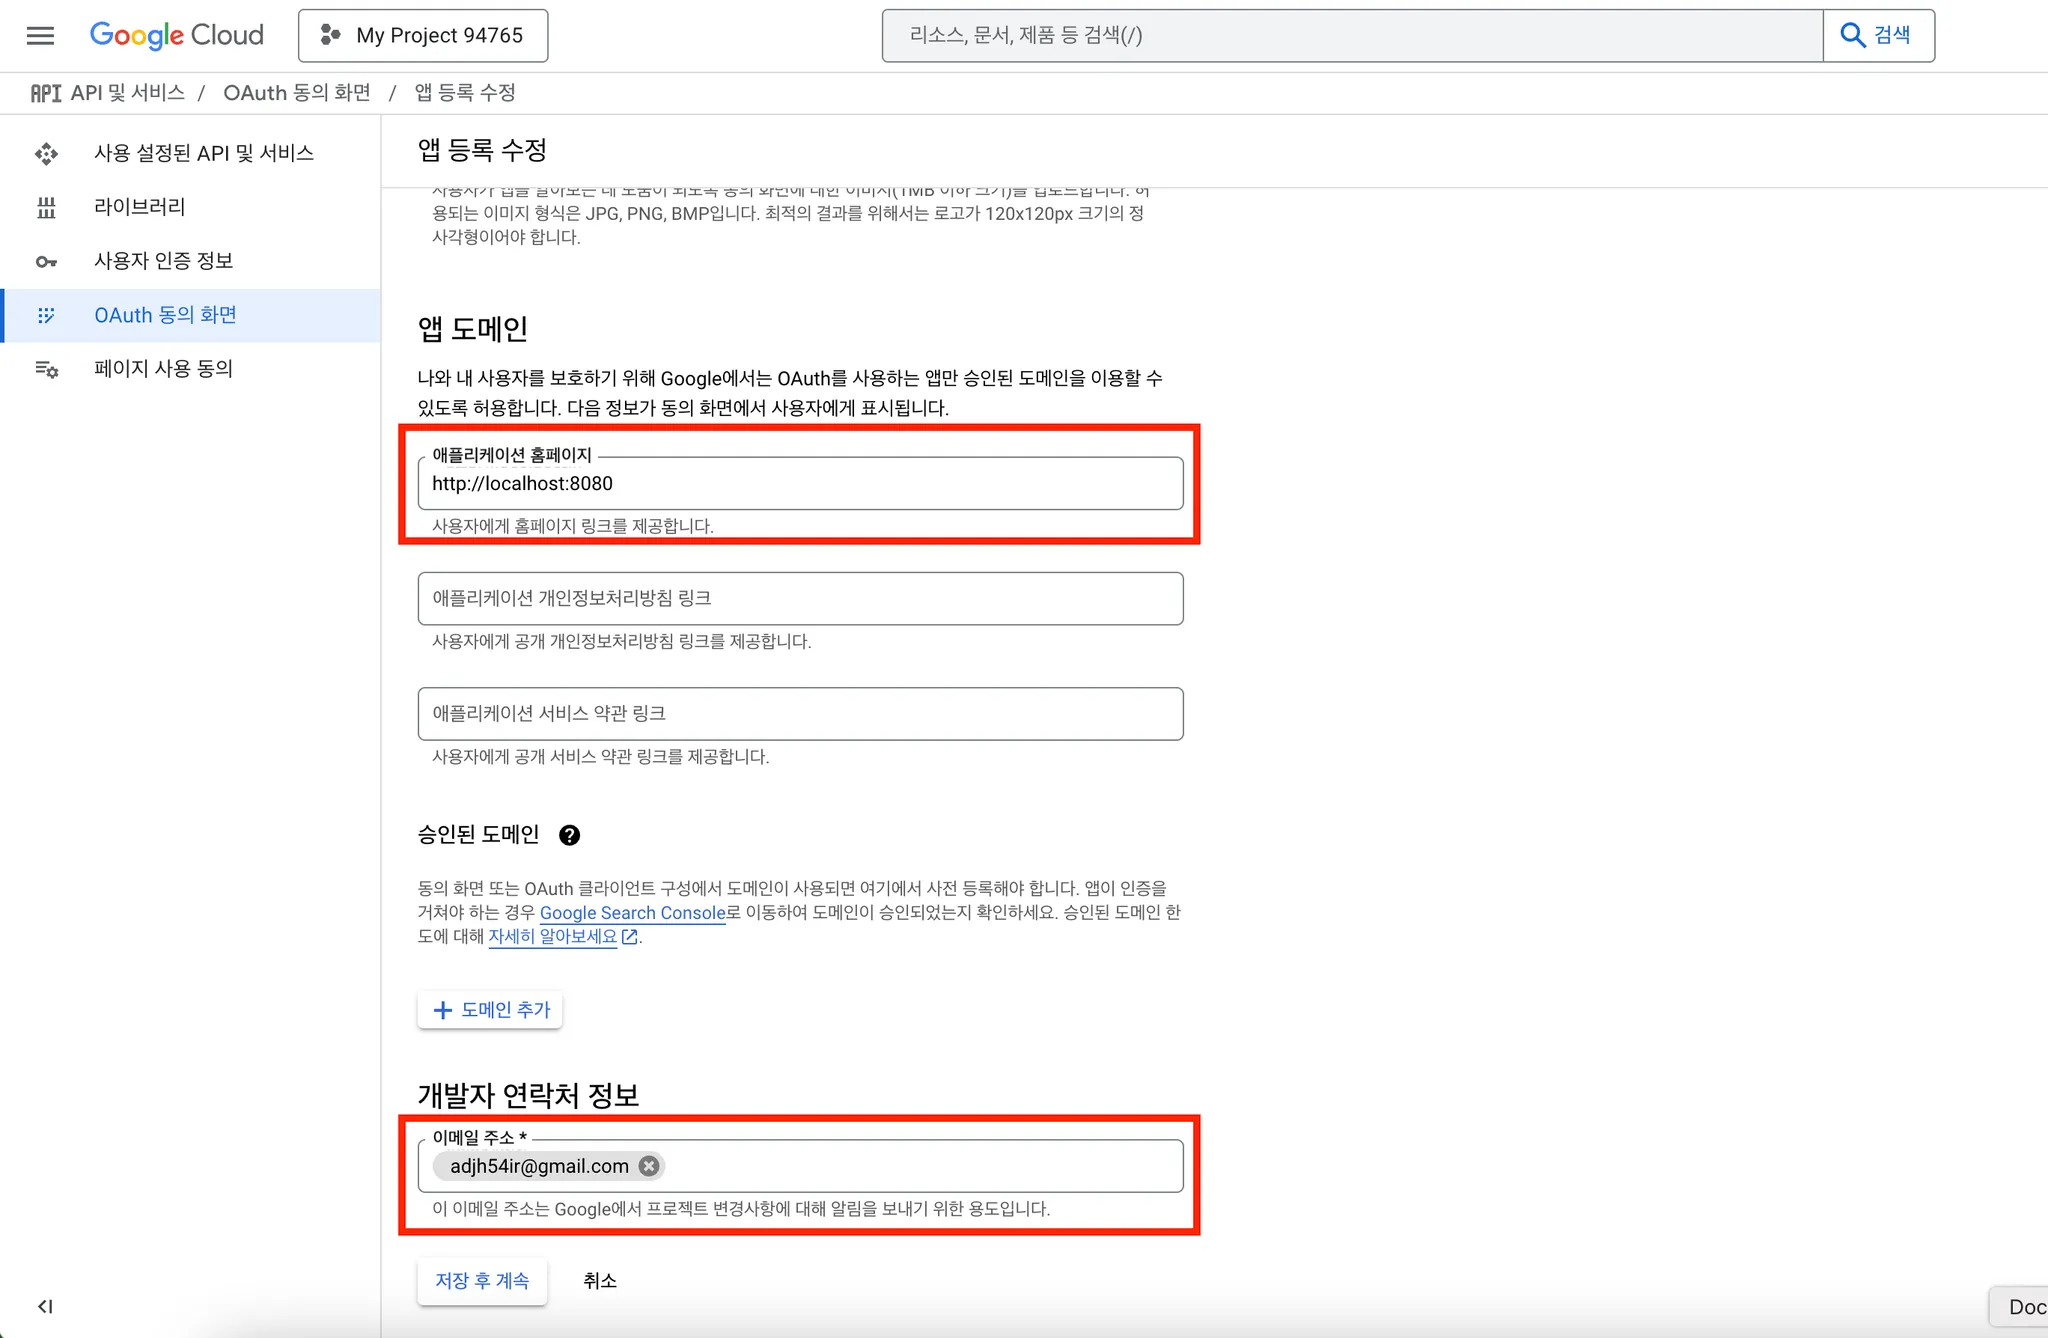
Task: Remove the adjh54ir@gmail.com email chip
Action: (649, 1166)
